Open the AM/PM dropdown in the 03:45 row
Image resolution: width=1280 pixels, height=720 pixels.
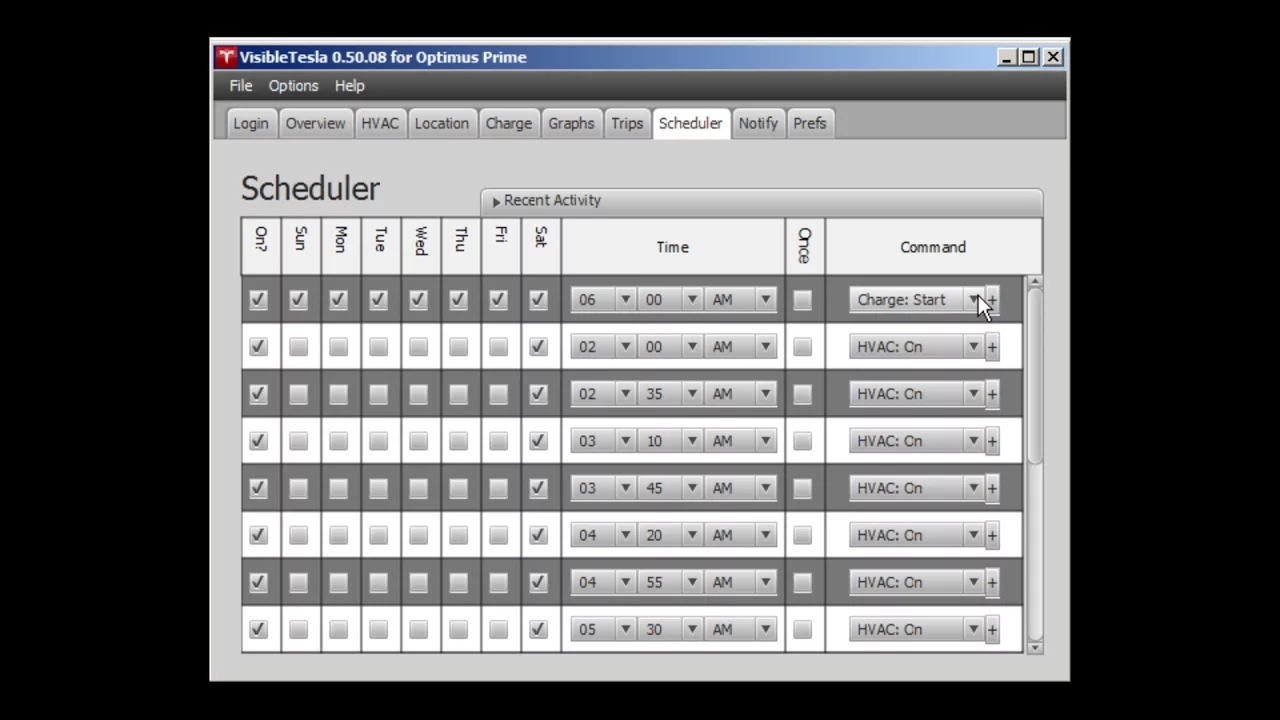pos(740,488)
